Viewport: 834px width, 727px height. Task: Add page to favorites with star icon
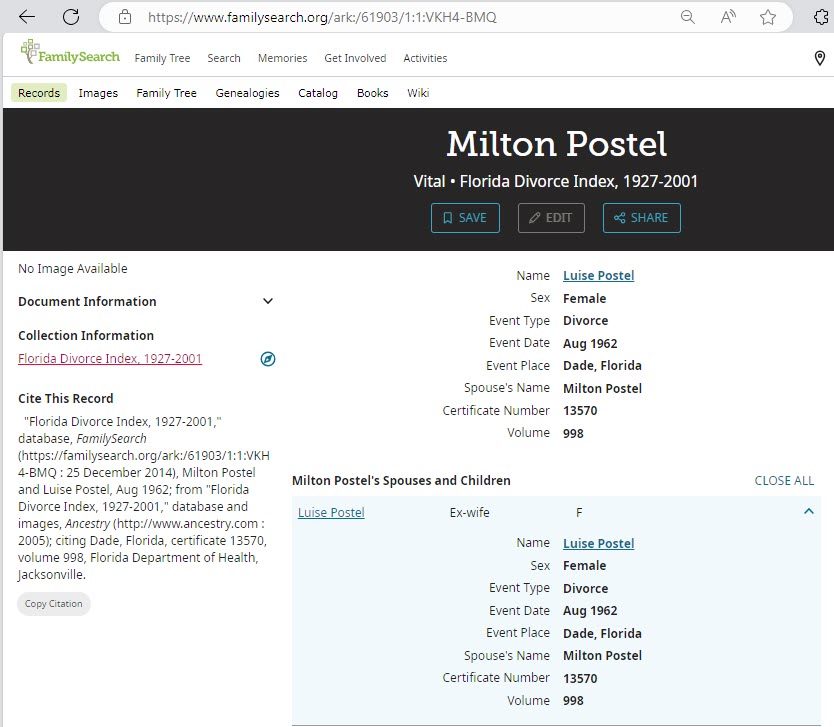click(x=768, y=17)
